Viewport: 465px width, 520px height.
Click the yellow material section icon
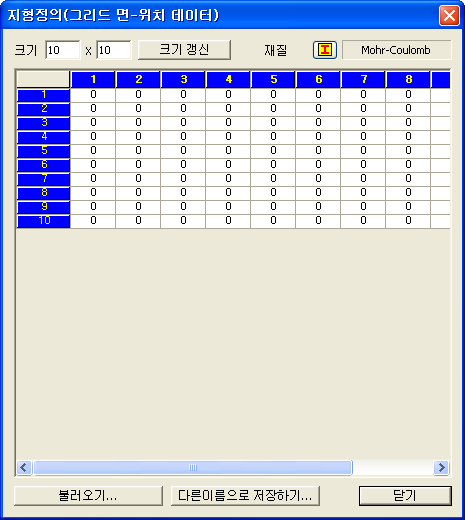pyautogui.click(x=325, y=50)
